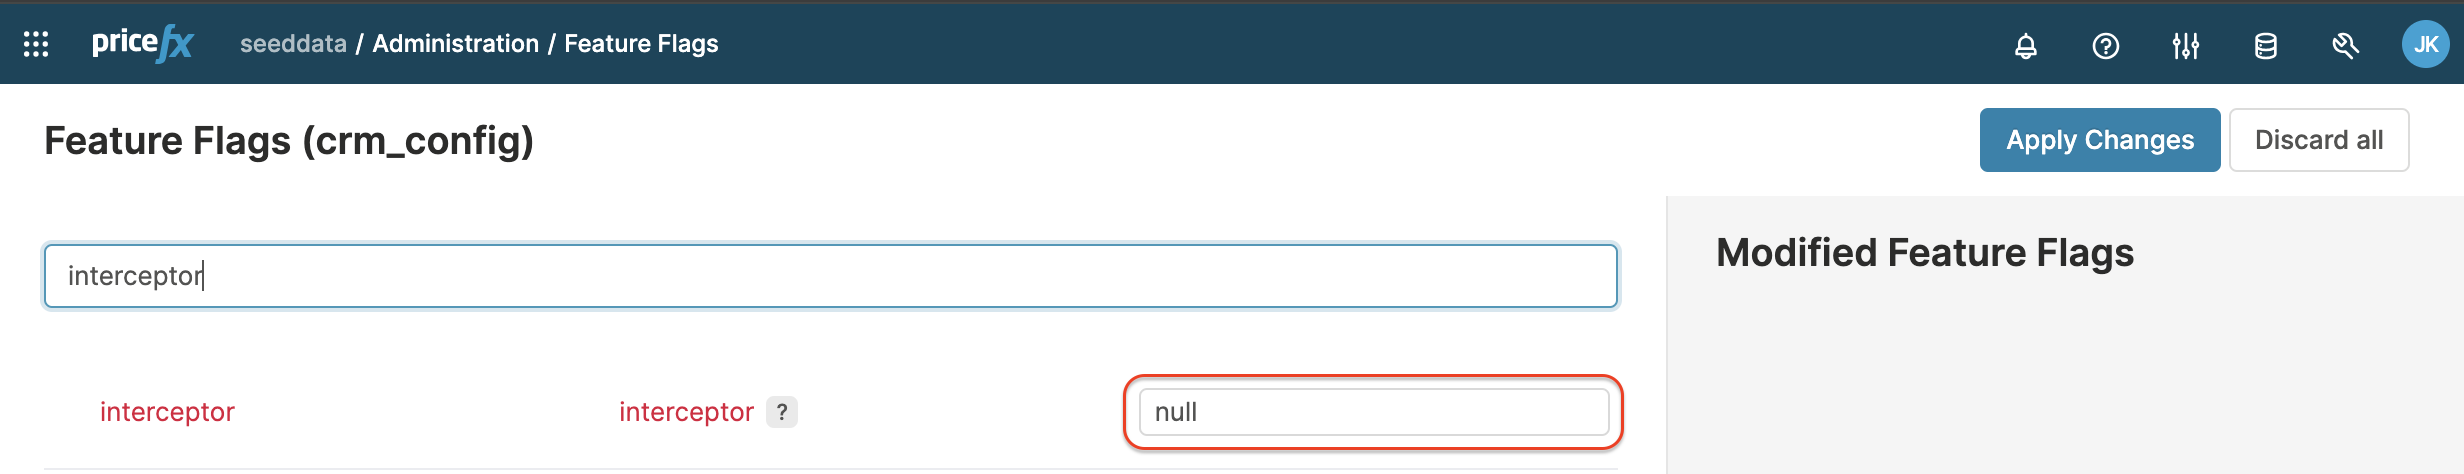Go to seeddata in the breadcrumb
This screenshot has width=2464, height=474.
(293, 44)
